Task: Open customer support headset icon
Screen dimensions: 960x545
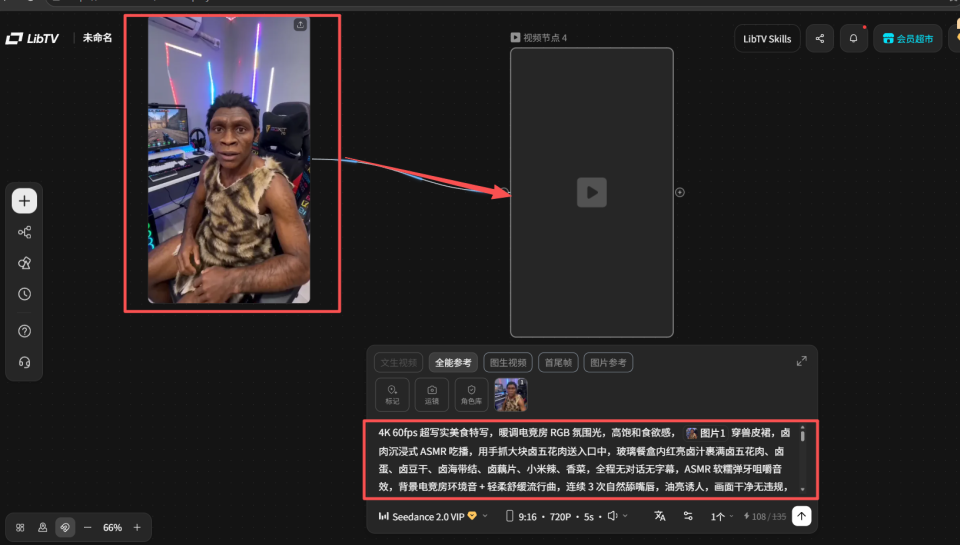Action: point(24,363)
